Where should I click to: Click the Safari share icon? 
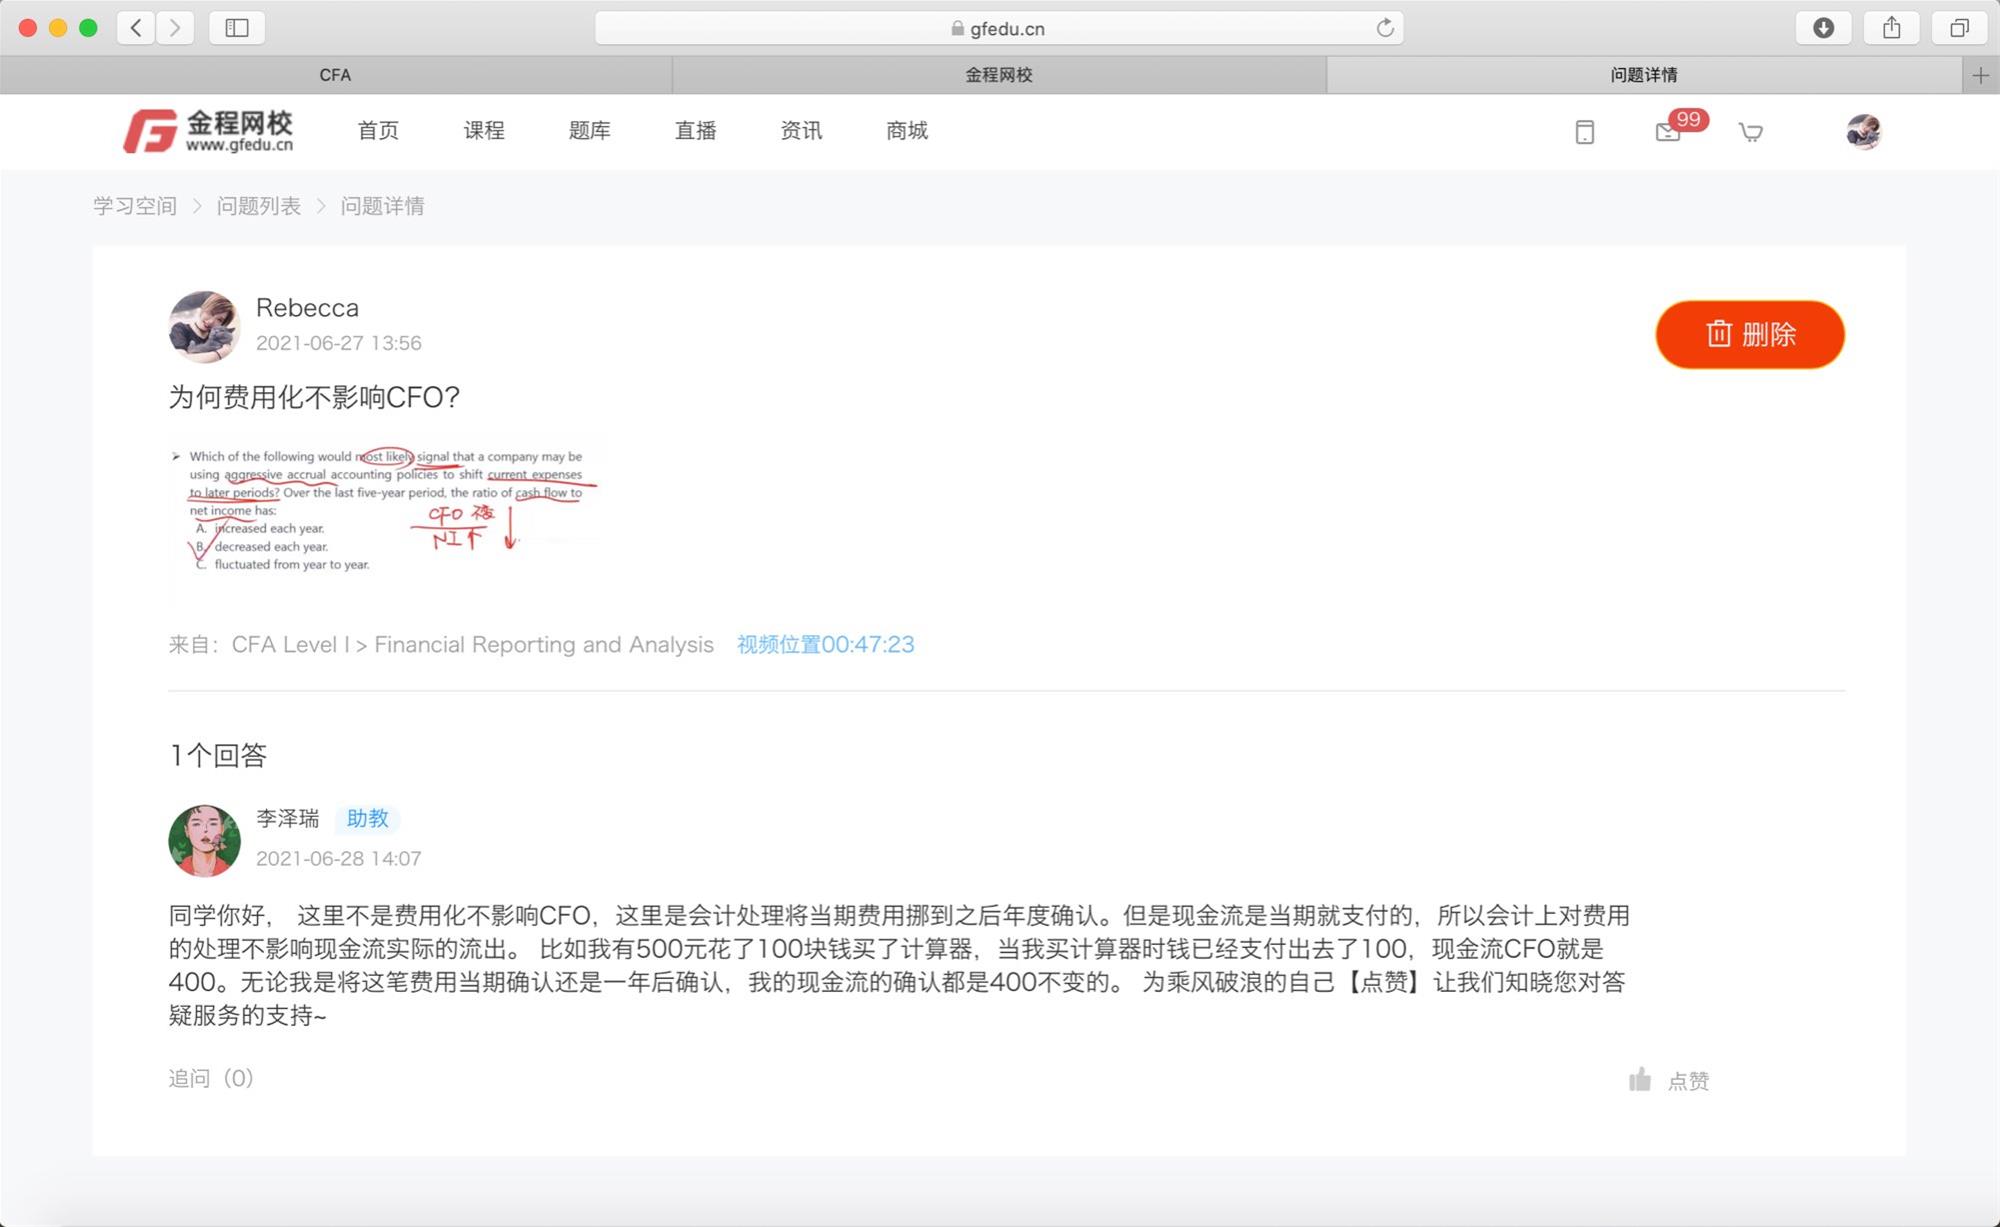click(x=1891, y=28)
